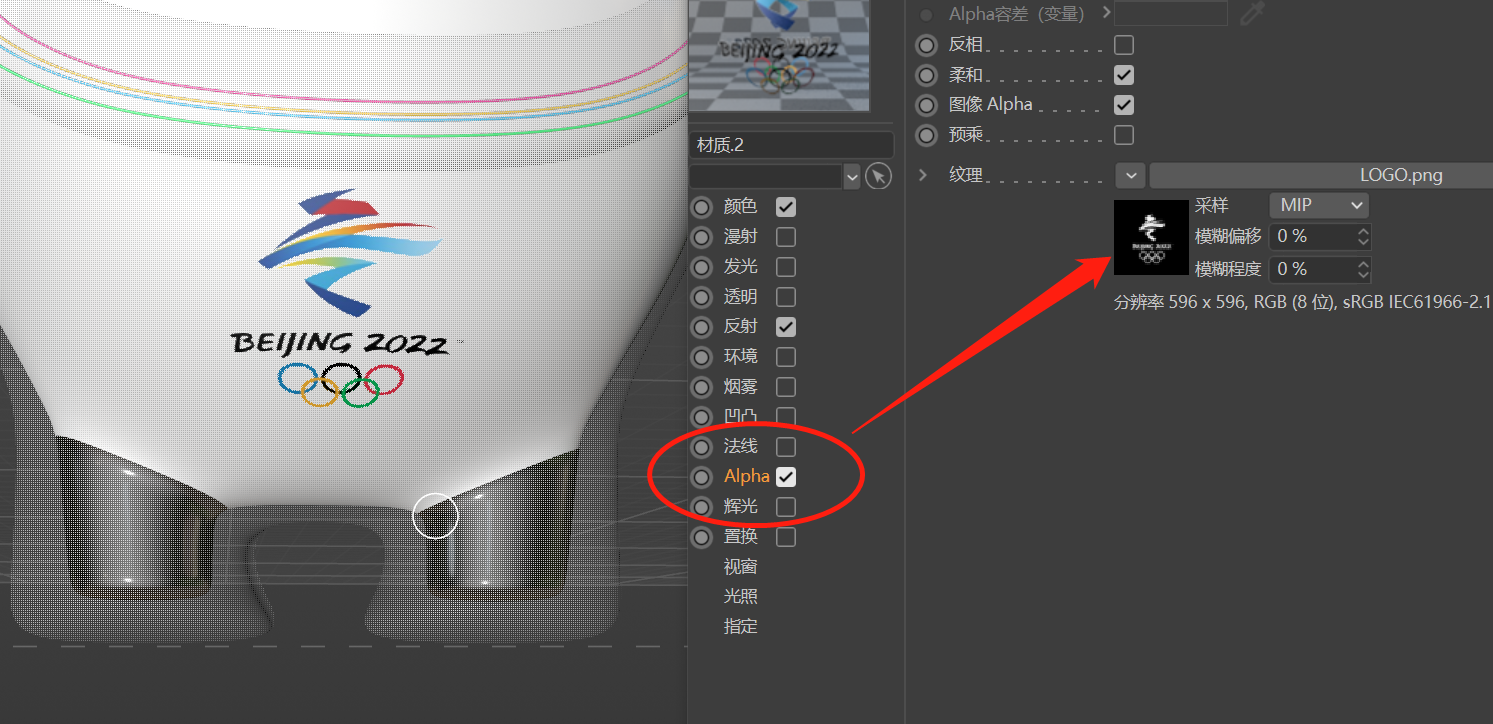This screenshot has width=1493, height=724.
Task: Click the 材质.2 material name field
Action: click(791, 145)
